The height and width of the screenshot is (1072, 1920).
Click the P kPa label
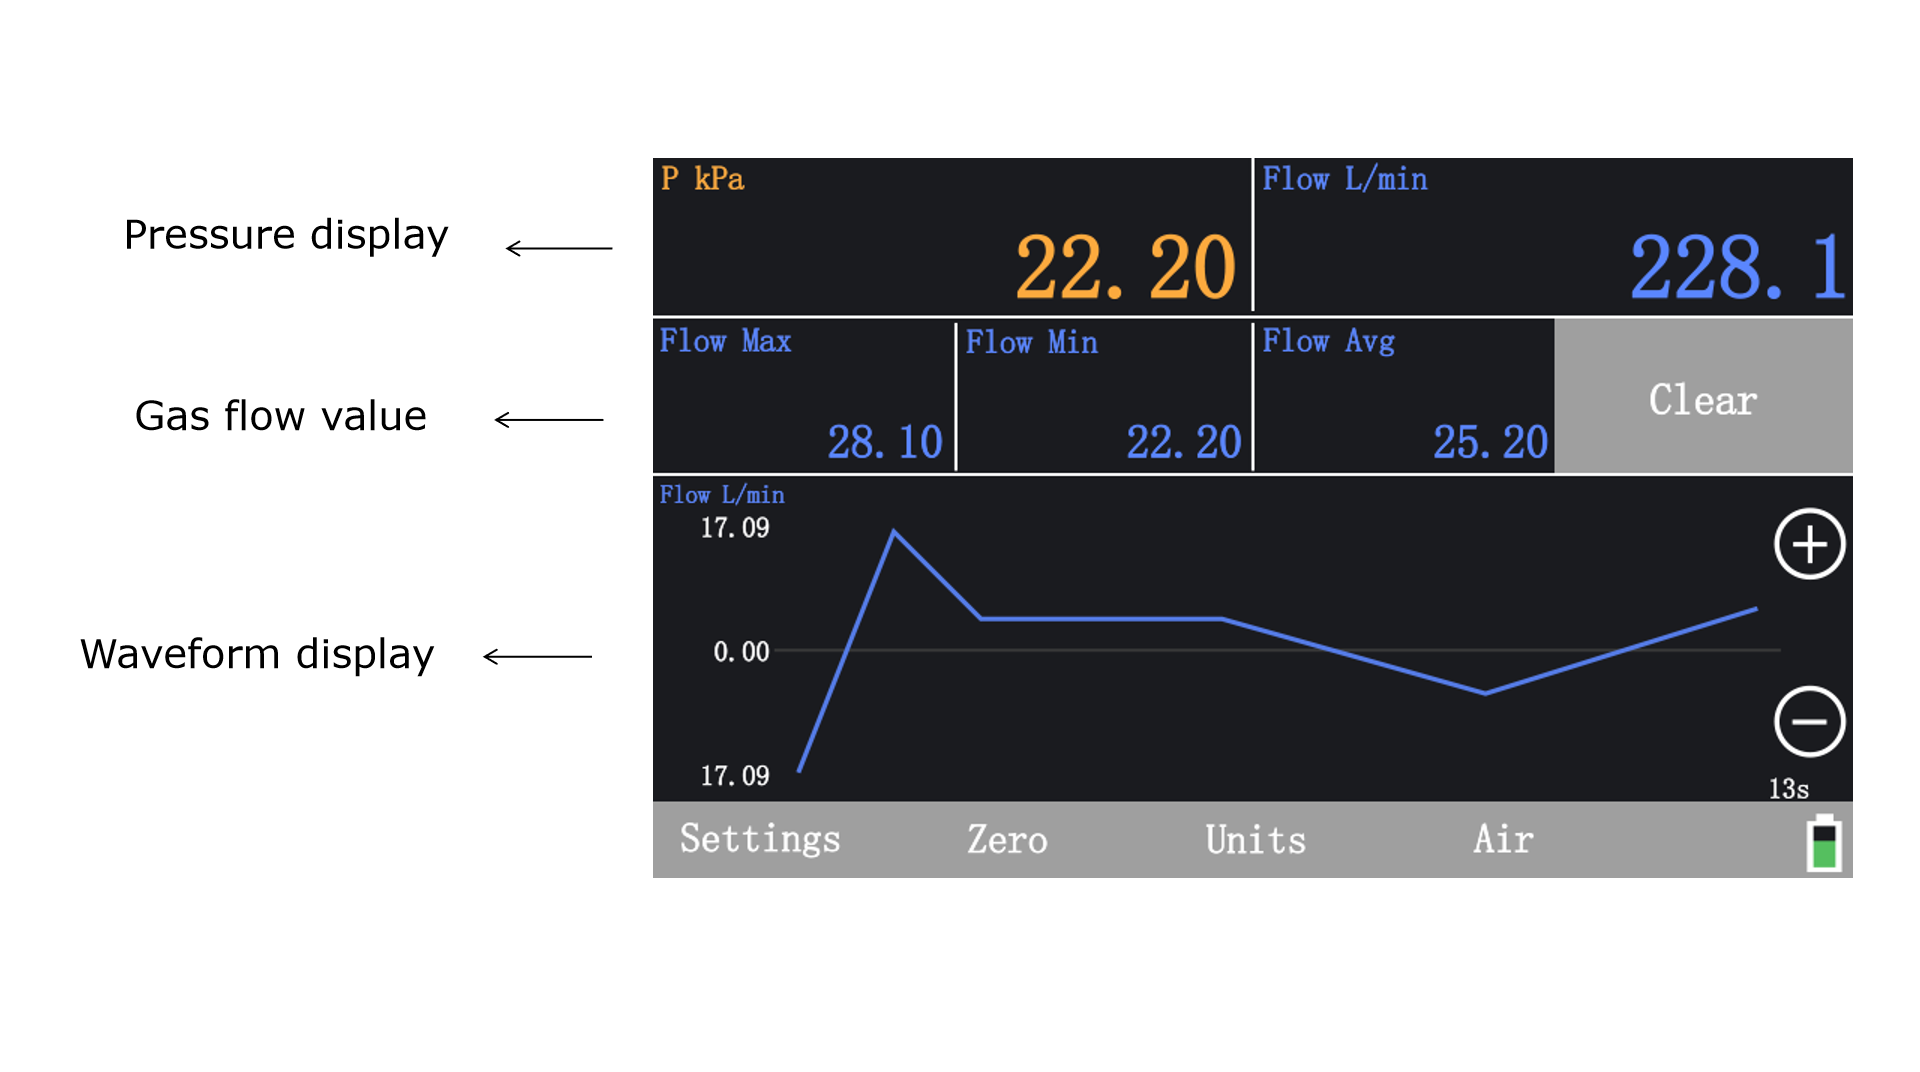click(x=703, y=179)
